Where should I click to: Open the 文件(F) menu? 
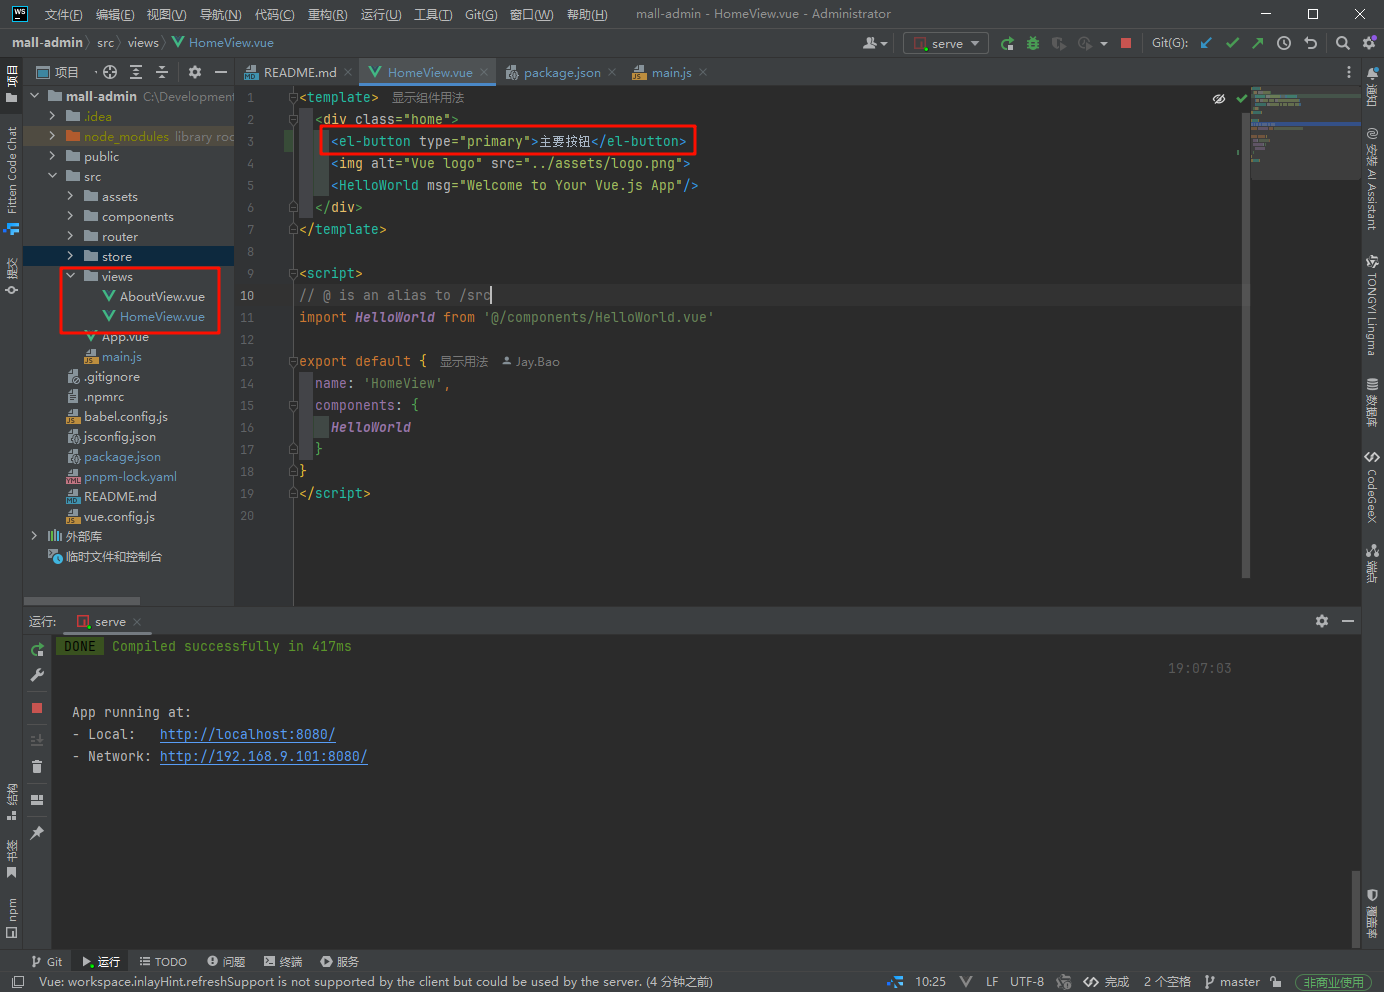[63, 14]
